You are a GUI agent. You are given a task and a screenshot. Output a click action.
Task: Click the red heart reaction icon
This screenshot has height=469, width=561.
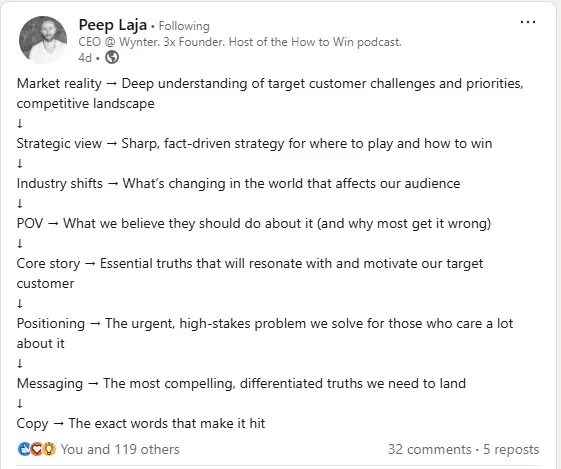36,449
